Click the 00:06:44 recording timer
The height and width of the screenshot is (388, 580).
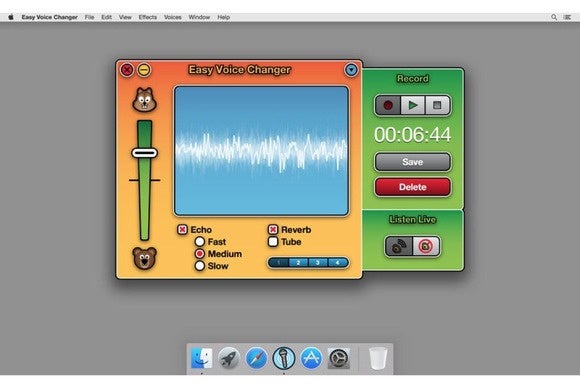click(412, 135)
